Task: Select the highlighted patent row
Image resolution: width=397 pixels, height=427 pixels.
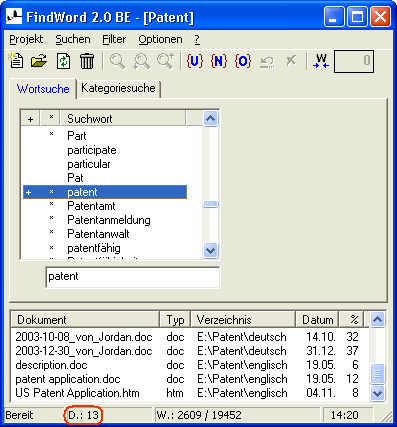Action: point(105,192)
